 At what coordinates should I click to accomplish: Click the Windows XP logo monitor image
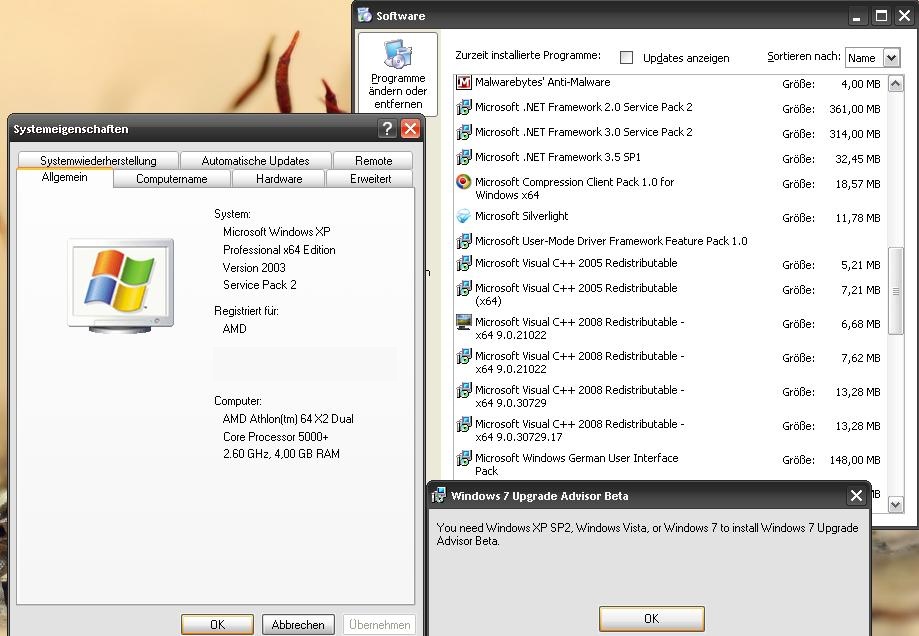pyautogui.click(x=121, y=285)
